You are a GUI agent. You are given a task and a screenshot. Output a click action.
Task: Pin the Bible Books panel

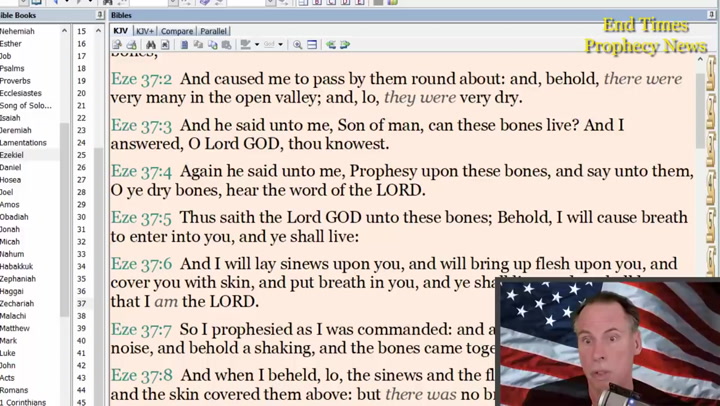click(99, 16)
